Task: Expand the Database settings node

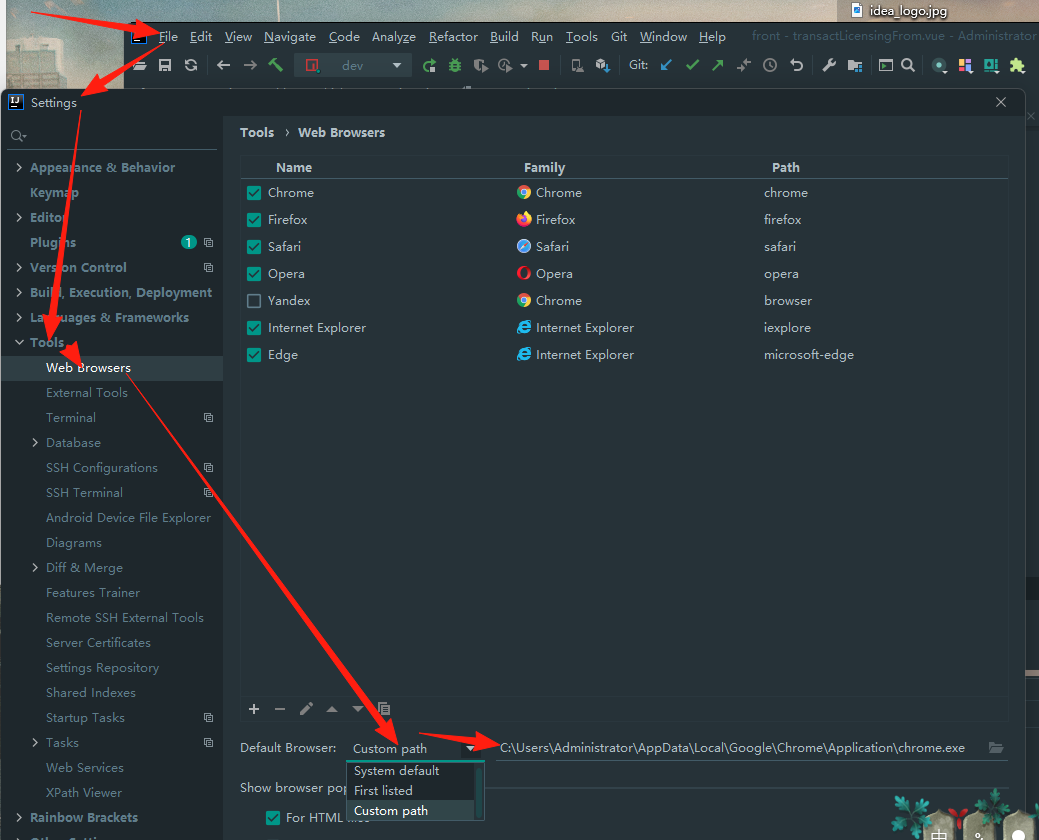Action: 35,443
